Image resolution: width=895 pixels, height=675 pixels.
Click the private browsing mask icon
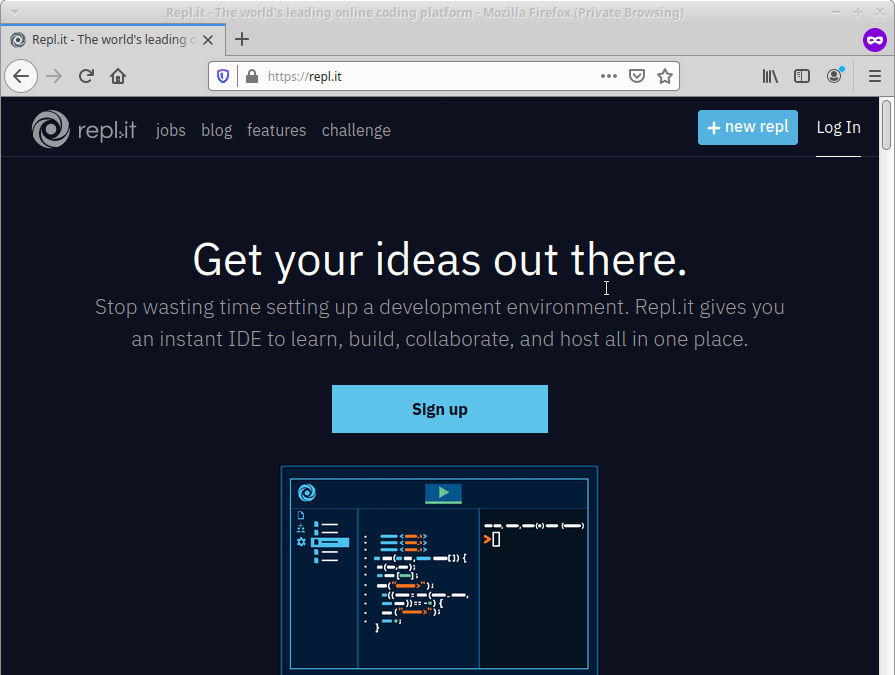(x=874, y=40)
